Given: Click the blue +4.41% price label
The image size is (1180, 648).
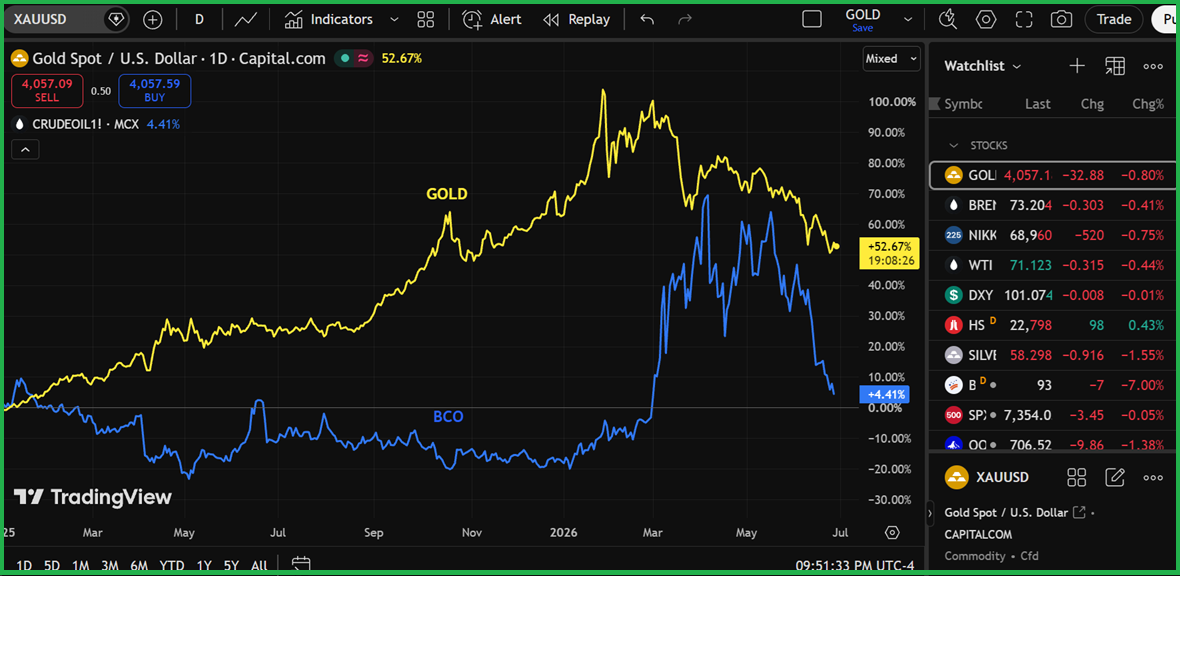Looking at the screenshot, I should click(x=885, y=394).
